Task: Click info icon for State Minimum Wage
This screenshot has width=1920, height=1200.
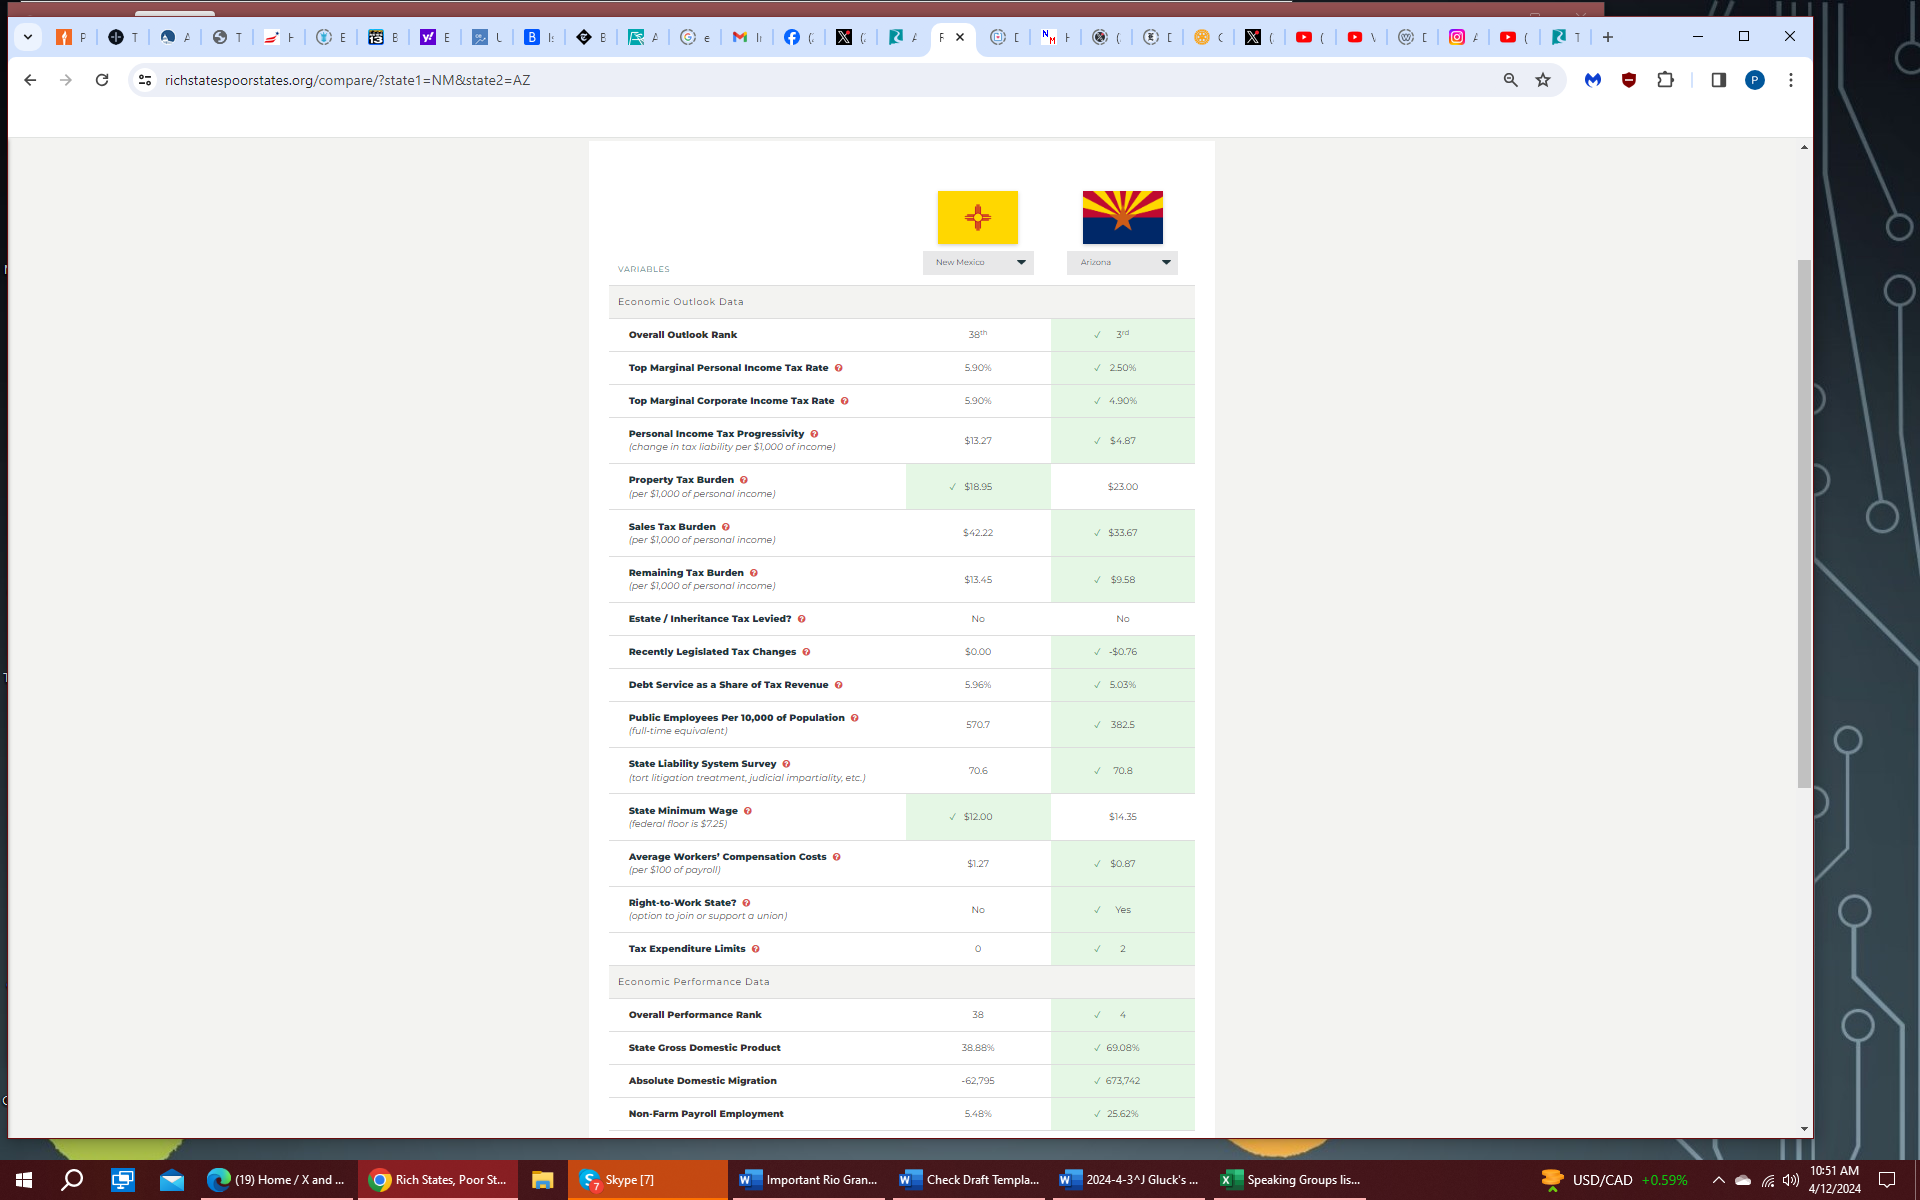Action: tap(747, 811)
